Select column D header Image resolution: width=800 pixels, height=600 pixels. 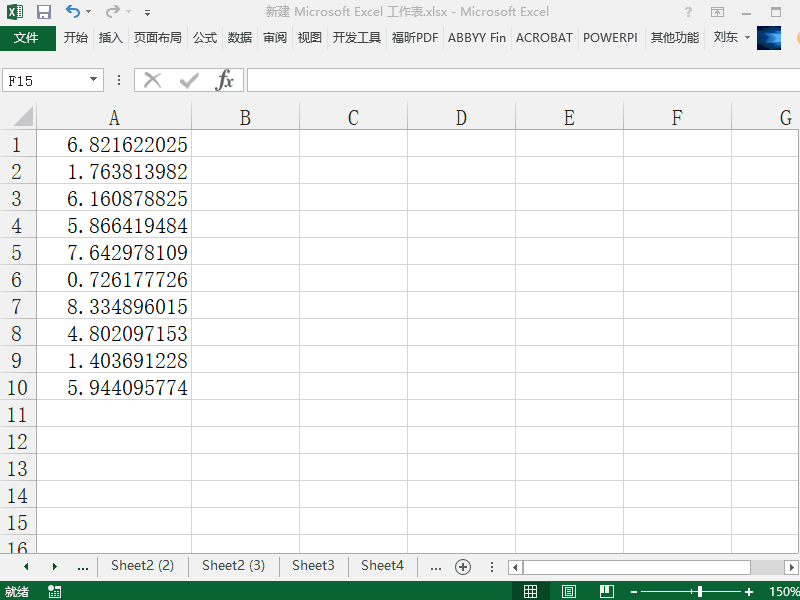point(461,117)
